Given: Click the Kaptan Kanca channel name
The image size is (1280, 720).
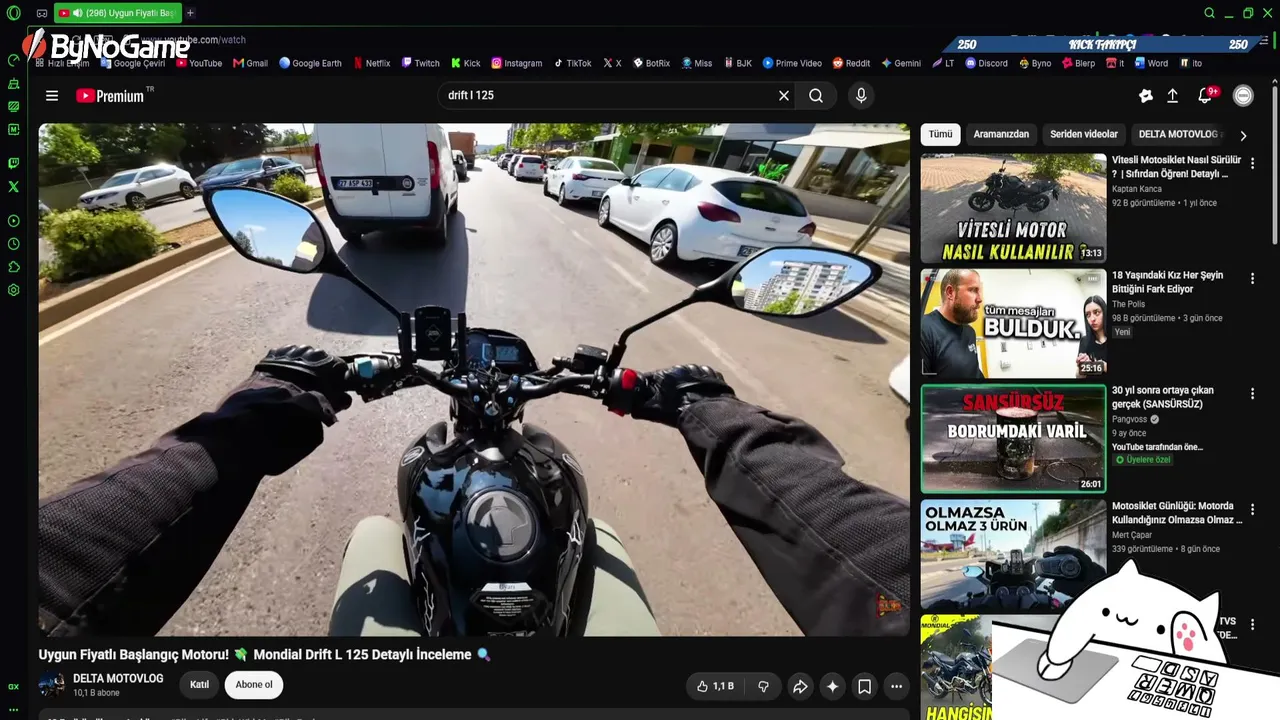Looking at the screenshot, I should coord(1137,189).
